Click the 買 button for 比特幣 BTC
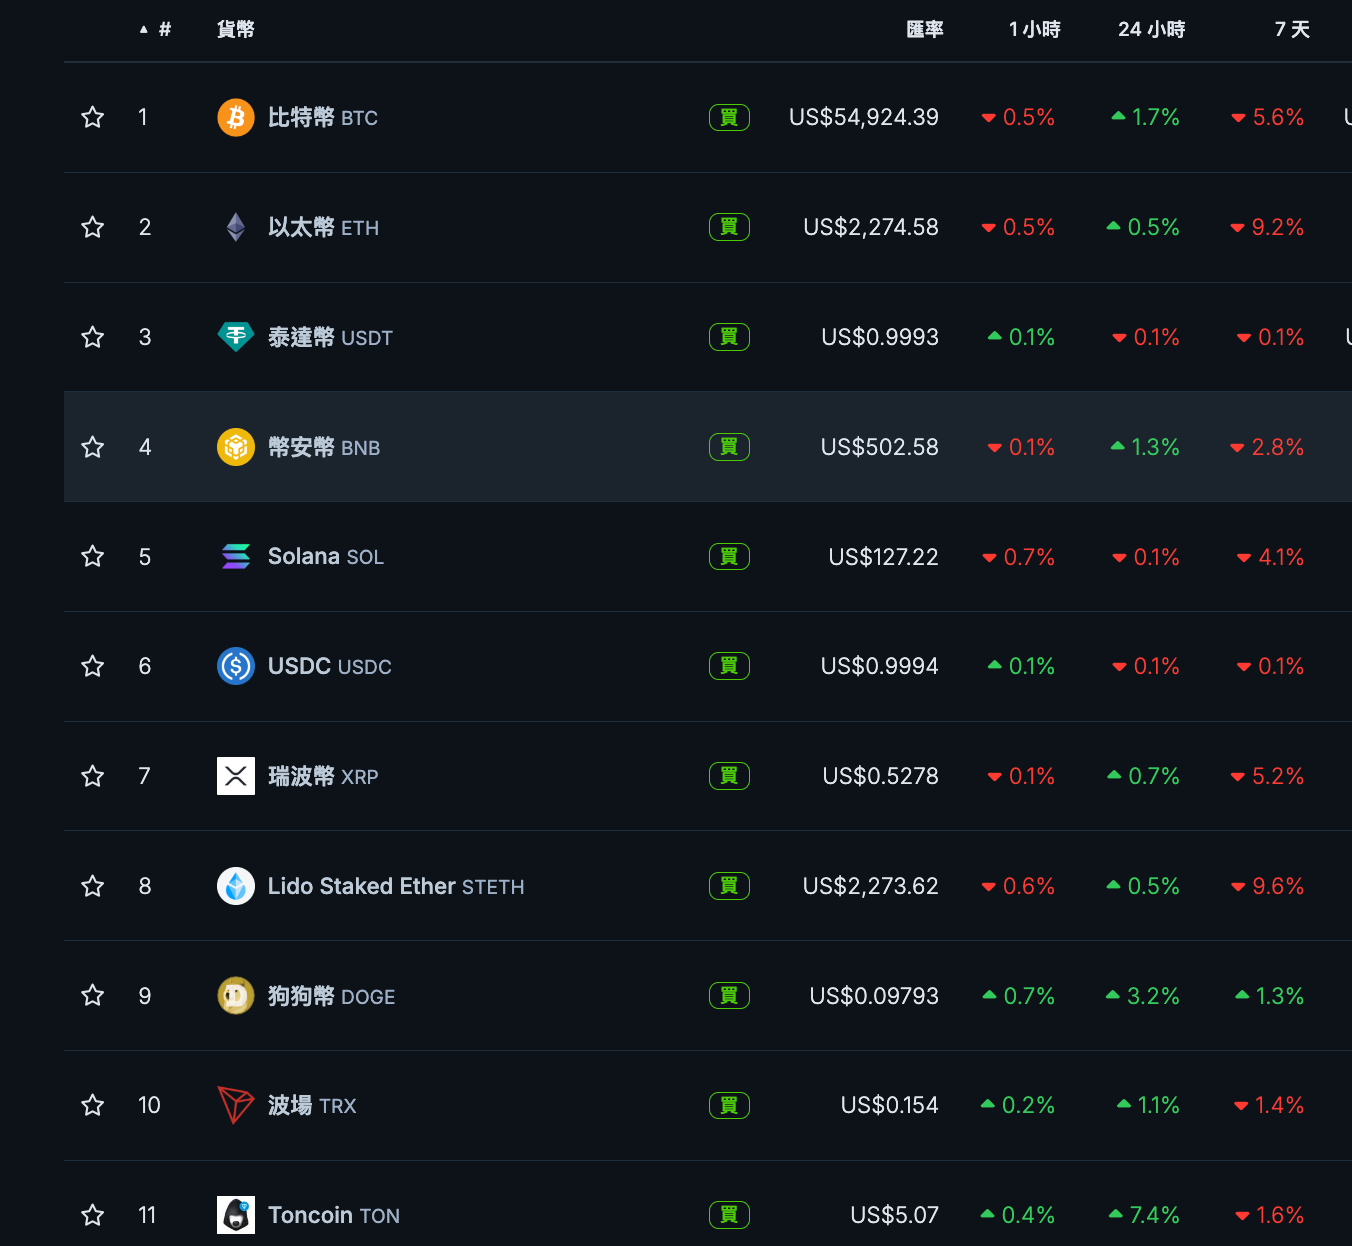The height and width of the screenshot is (1246, 1352). 729,118
